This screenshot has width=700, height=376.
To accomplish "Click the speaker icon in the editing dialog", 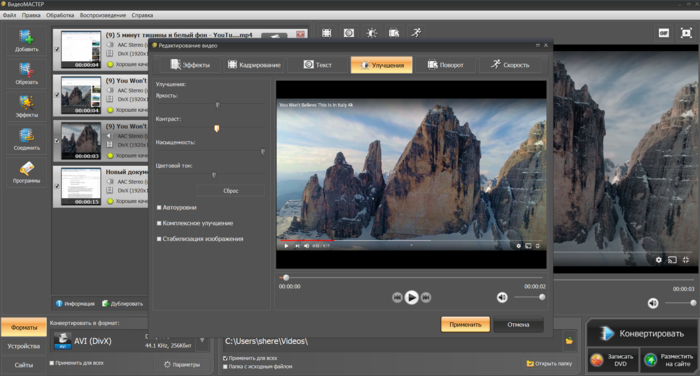I will click(502, 297).
